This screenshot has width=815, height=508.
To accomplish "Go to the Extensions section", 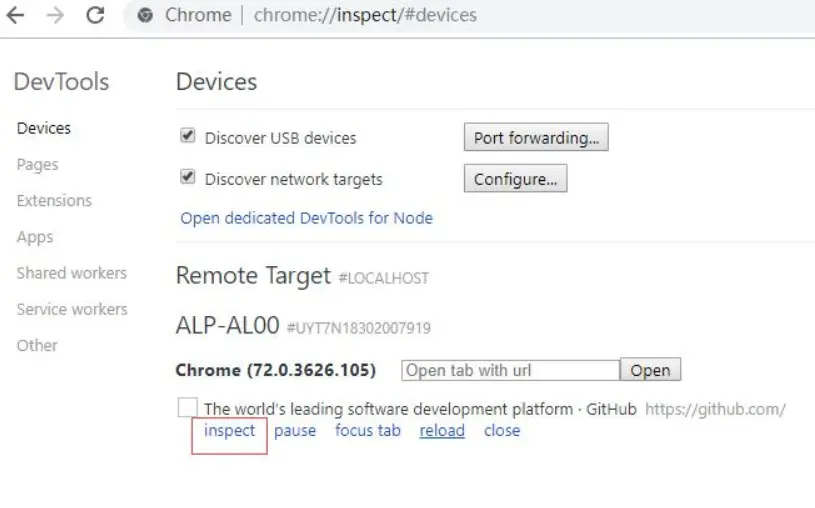I will click(x=54, y=201).
